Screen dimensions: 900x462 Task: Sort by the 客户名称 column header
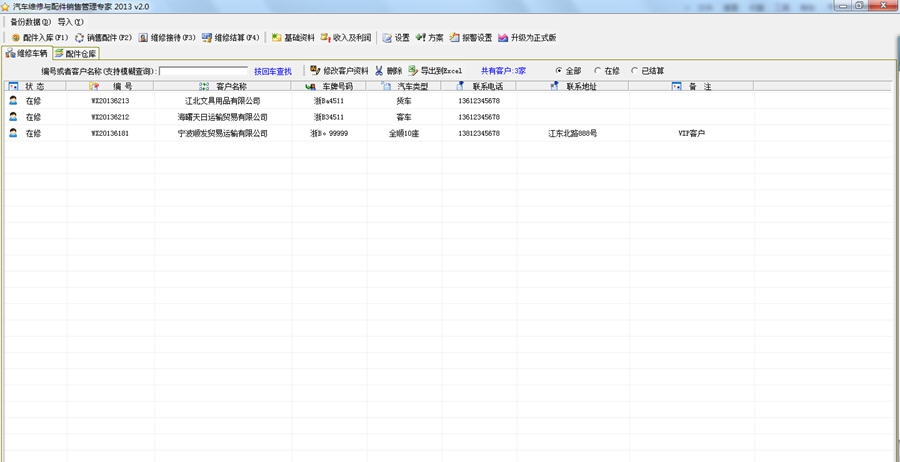click(223, 86)
